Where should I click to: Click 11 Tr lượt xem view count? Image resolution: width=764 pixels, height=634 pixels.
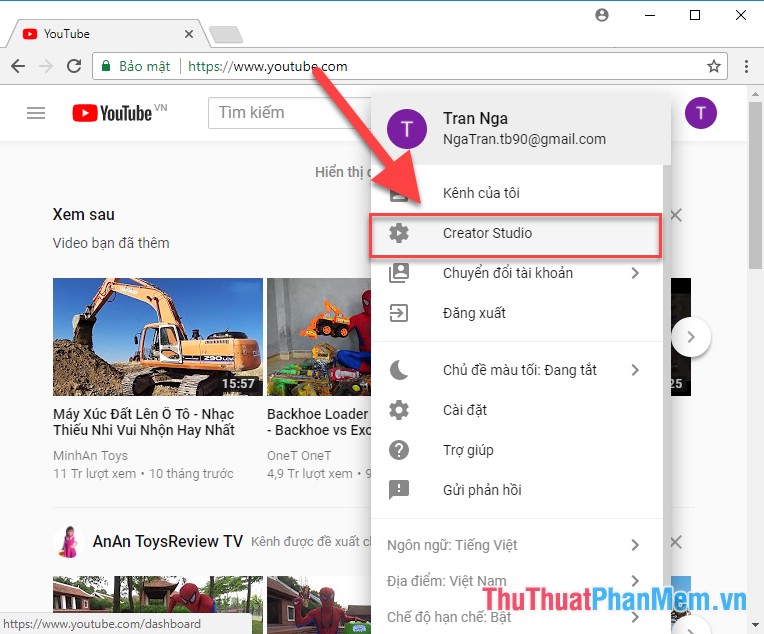[95, 474]
